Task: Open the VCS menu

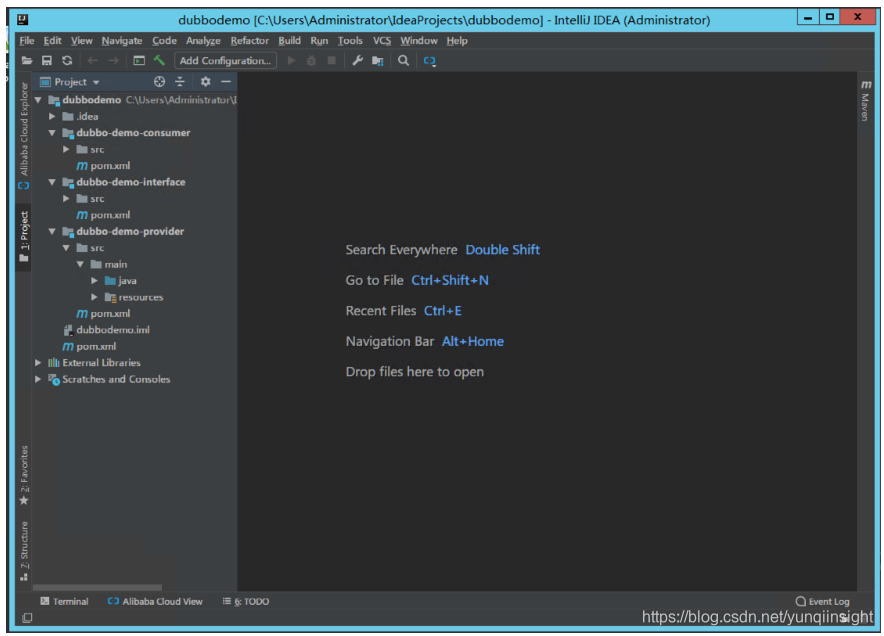Action: coord(382,41)
